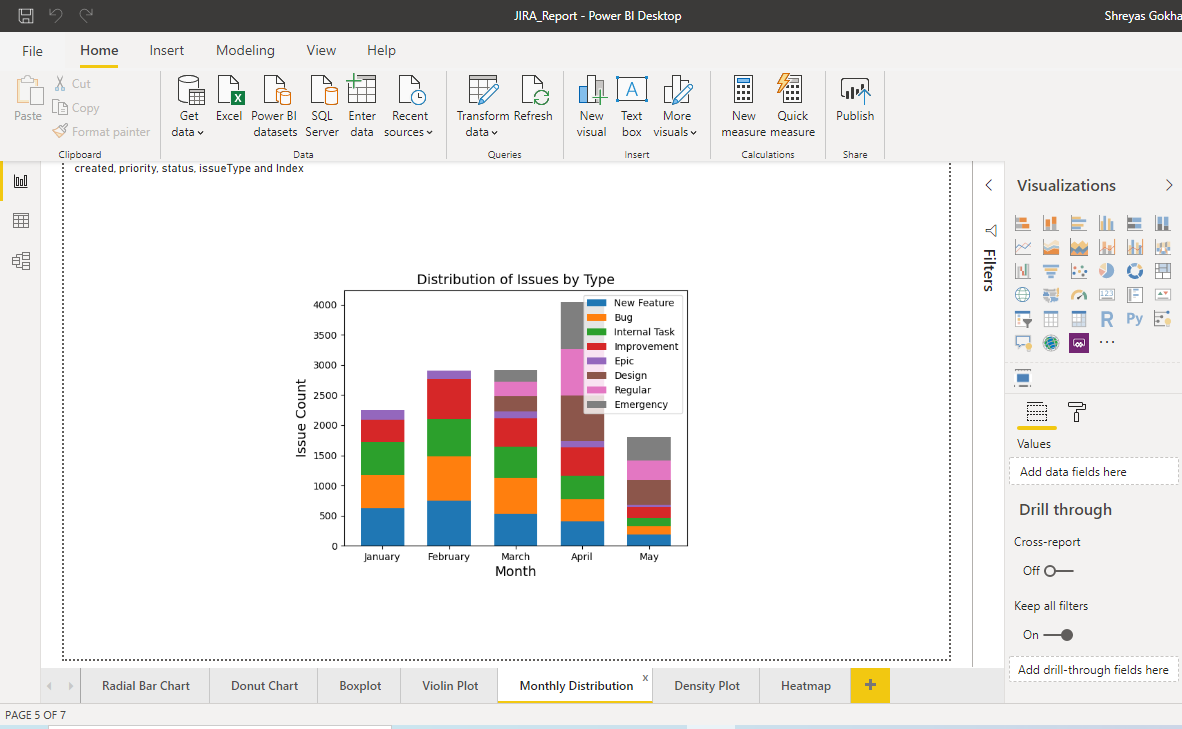1182x729 pixels.
Task: Switch to Data view in left sidebar
Action: point(21,220)
